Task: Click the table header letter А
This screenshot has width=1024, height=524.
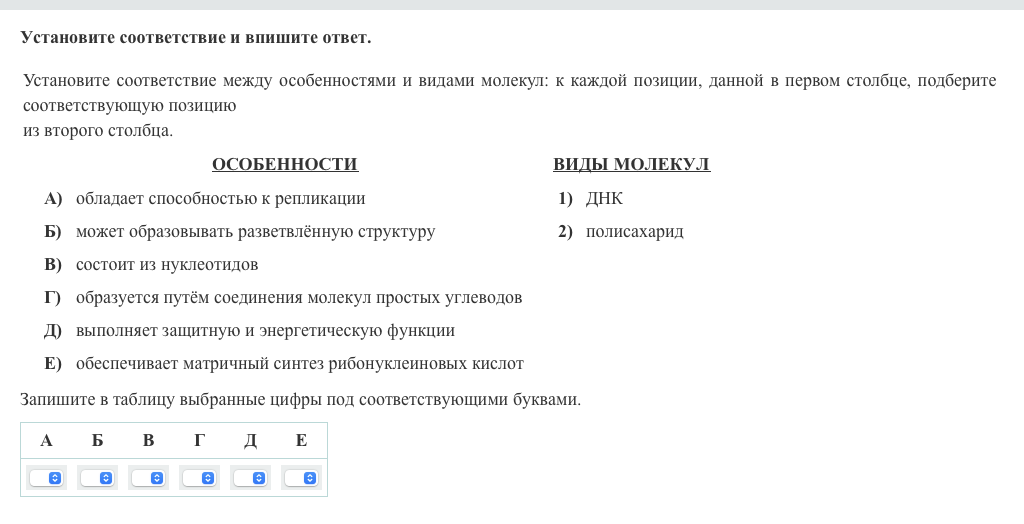Action: 46,440
